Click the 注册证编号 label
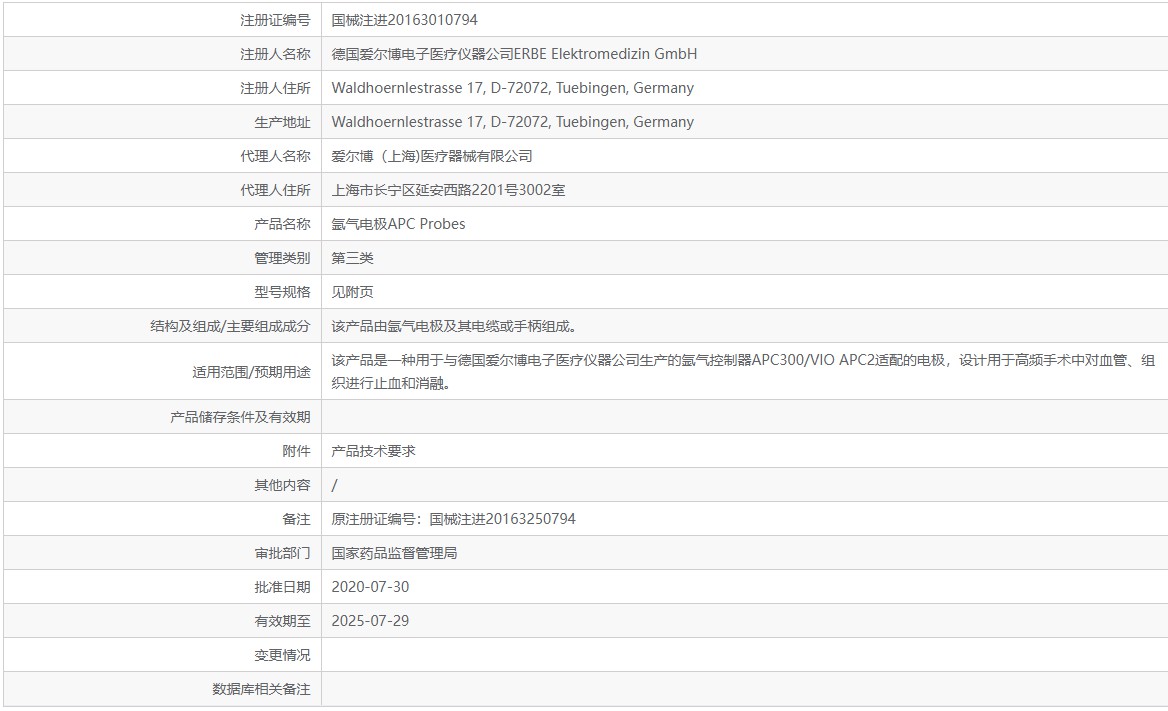1168x711 pixels. 275,20
